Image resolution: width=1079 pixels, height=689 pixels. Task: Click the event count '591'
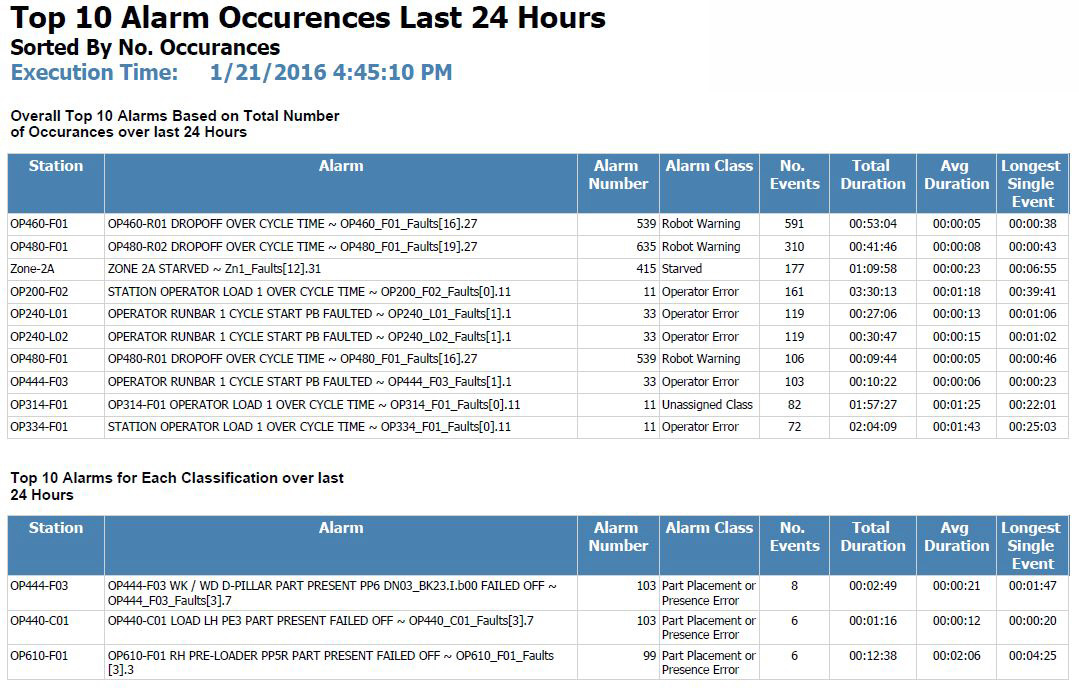point(794,224)
